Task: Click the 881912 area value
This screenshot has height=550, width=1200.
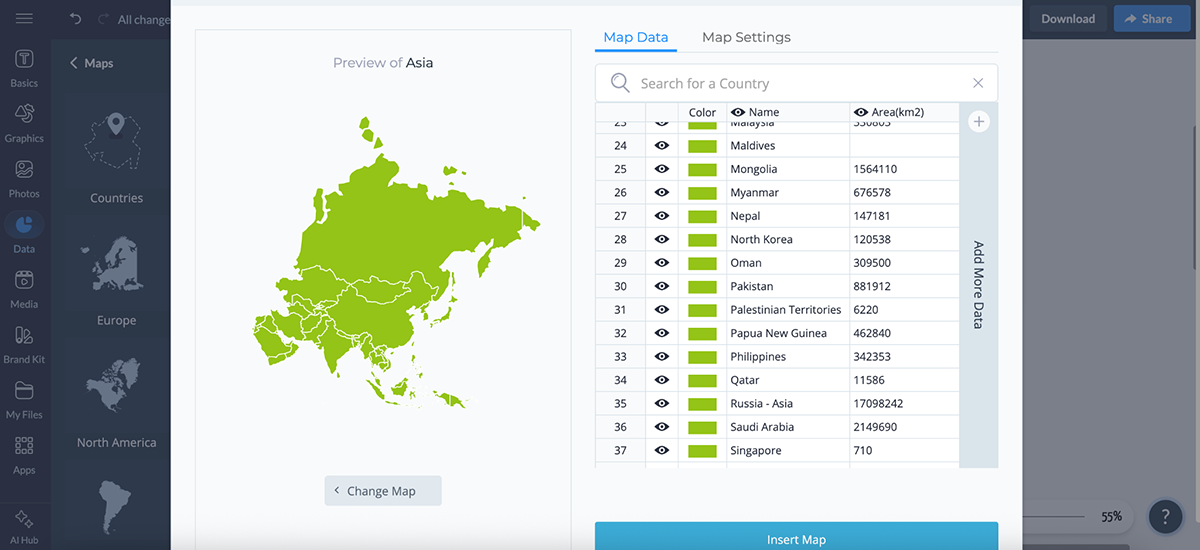Action: point(872,286)
